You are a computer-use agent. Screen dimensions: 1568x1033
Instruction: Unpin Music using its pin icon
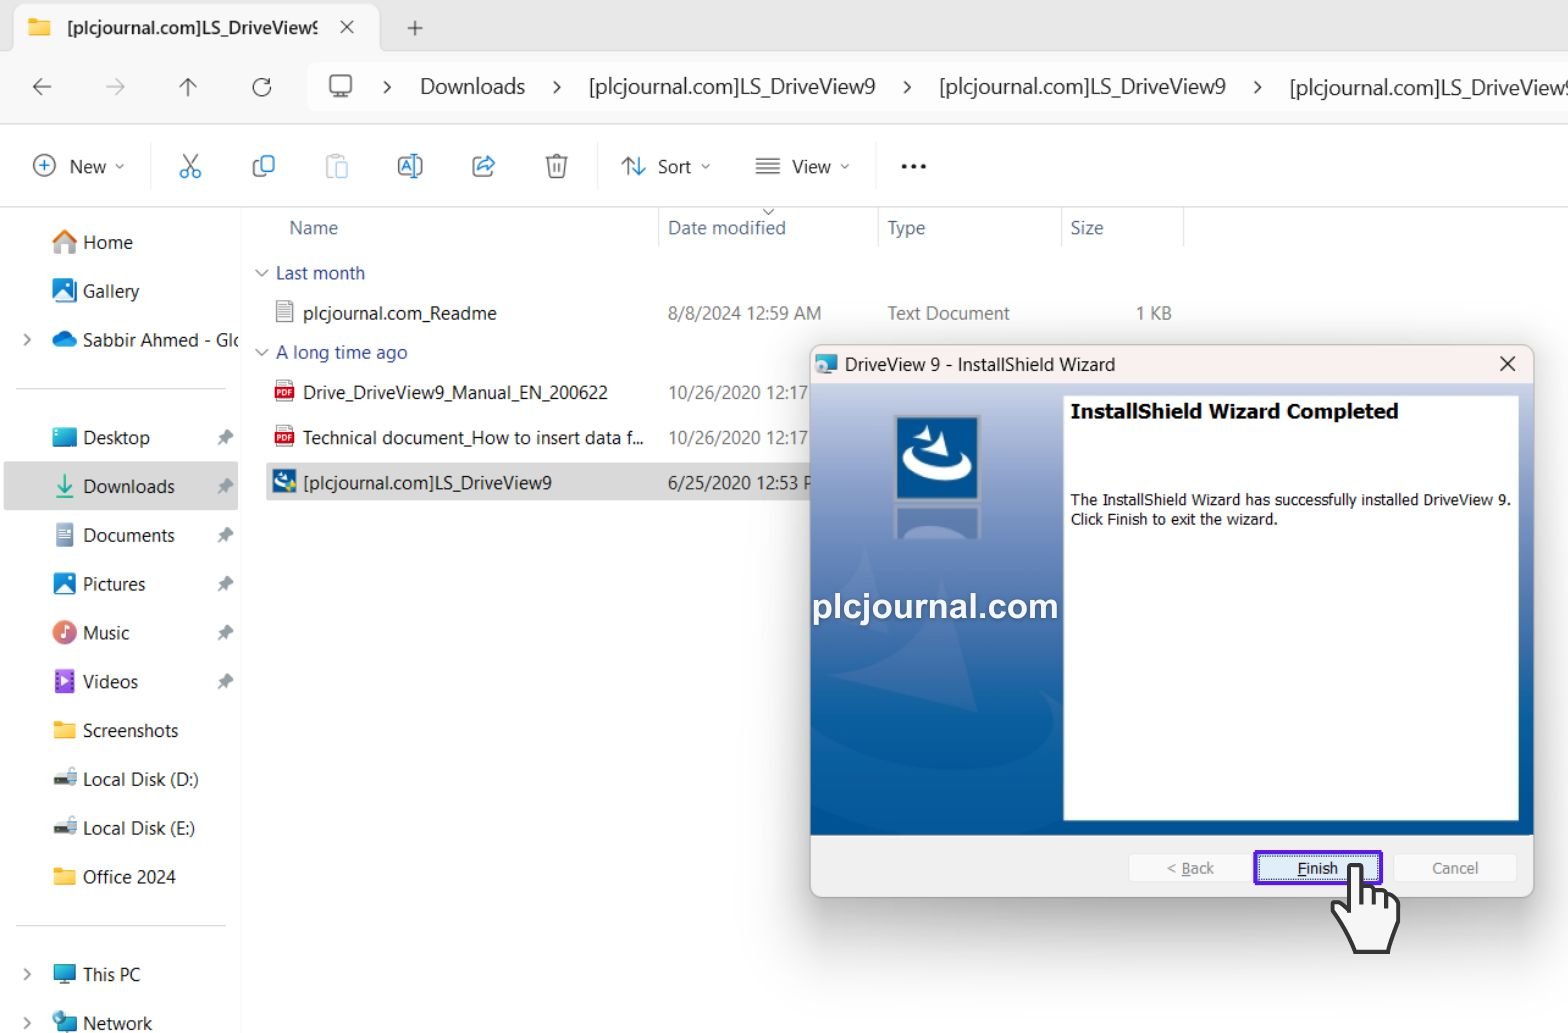coord(225,633)
